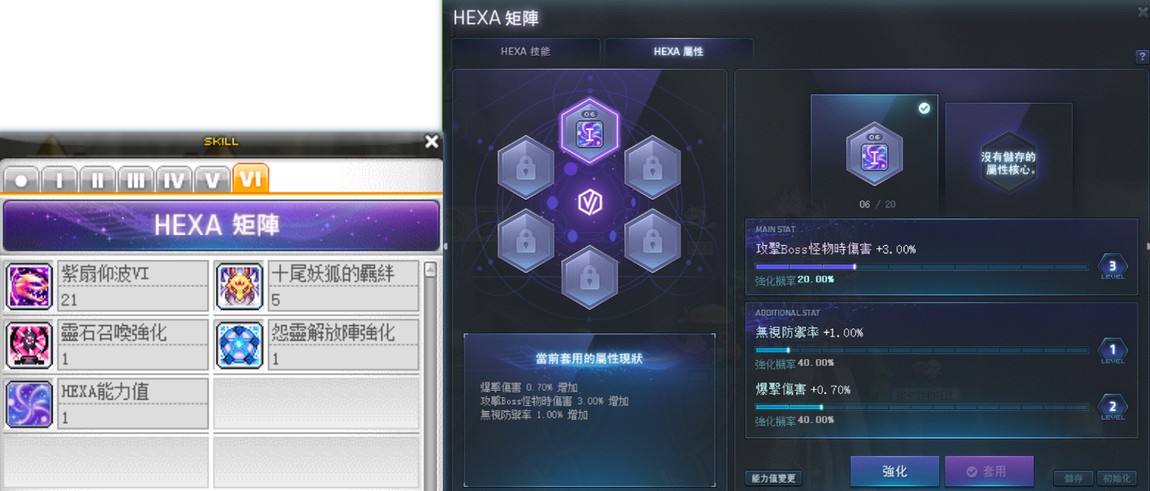The height and width of the screenshot is (491, 1150).
Task: Click the main stat Boss damage progress bar
Action: (x=921, y=267)
